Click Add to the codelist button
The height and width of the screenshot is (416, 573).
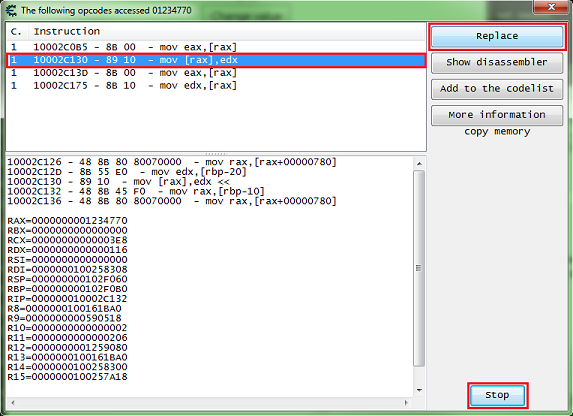click(x=497, y=89)
